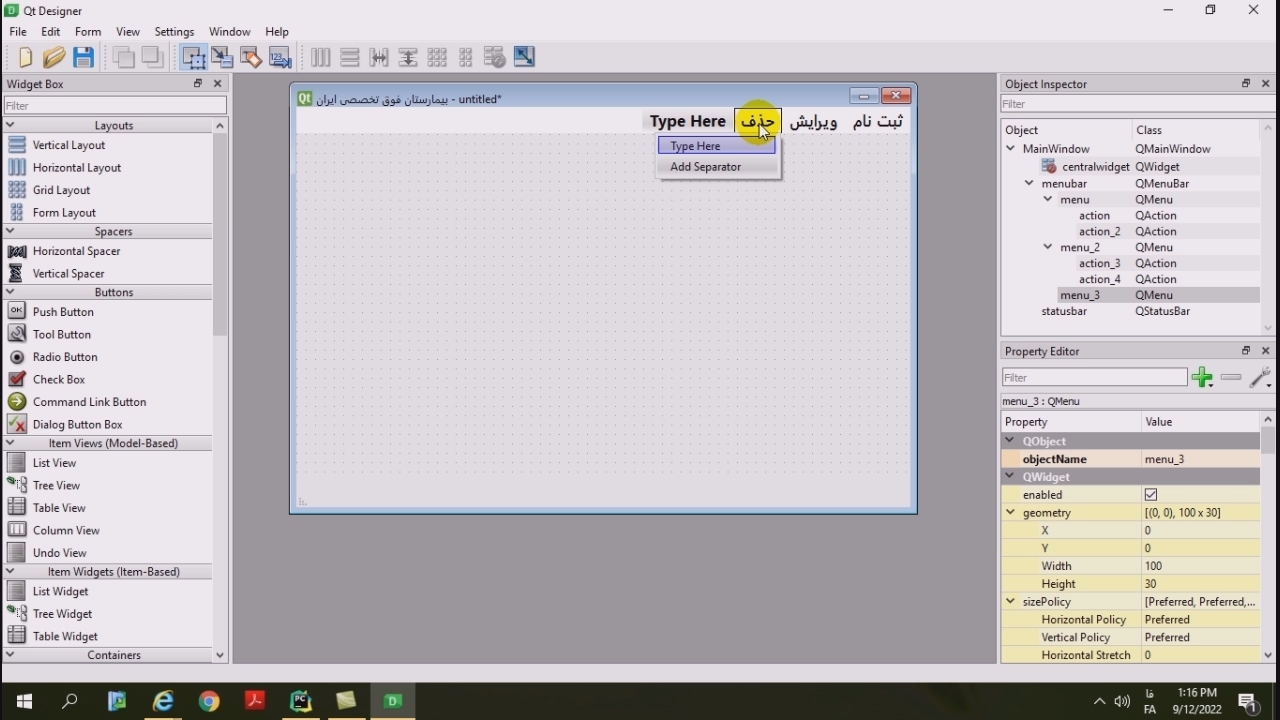Click the Adjust Size toolbar icon
The width and height of the screenshot is (1280, 720).
coord(524,58)
